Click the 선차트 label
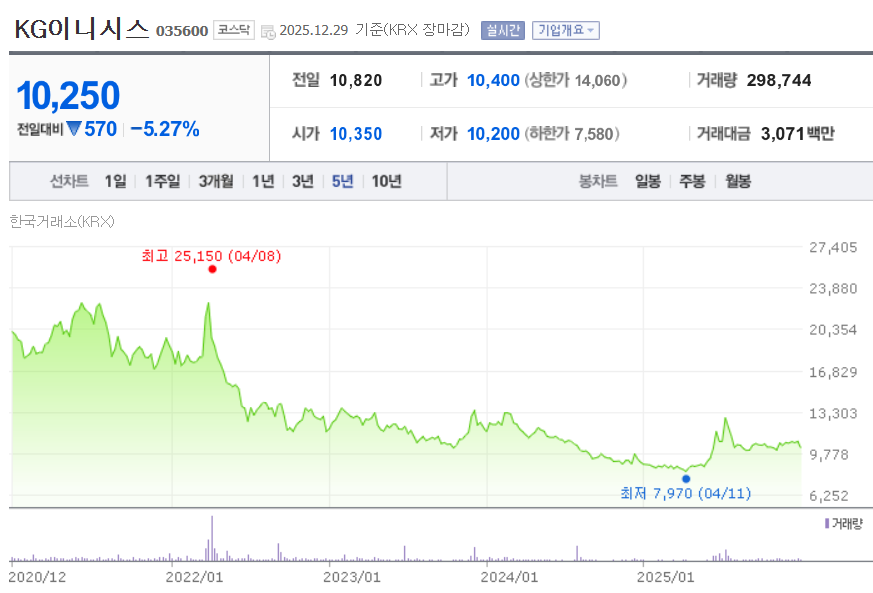Viewport: 873px width, 593px height. [x=69, y=181]
